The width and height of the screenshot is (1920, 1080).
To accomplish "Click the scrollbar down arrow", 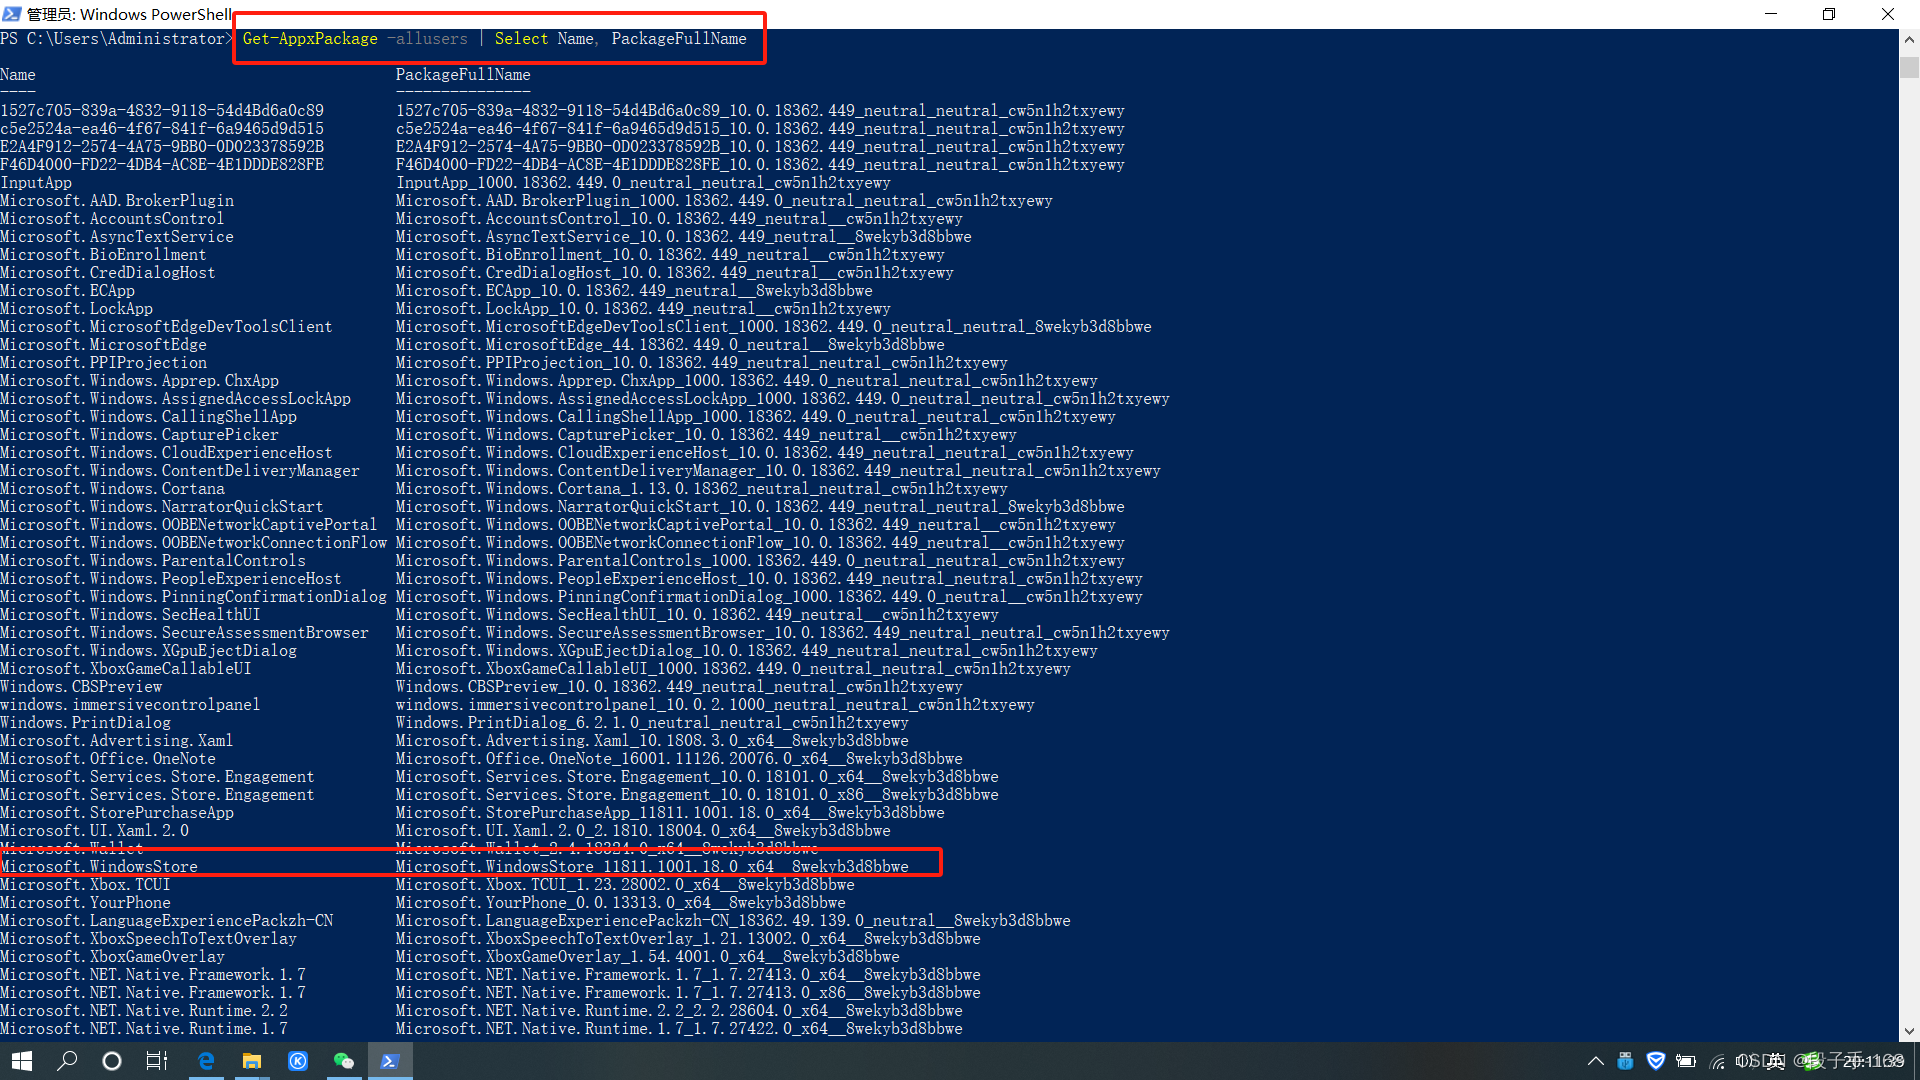I will coord(1909,1031).
